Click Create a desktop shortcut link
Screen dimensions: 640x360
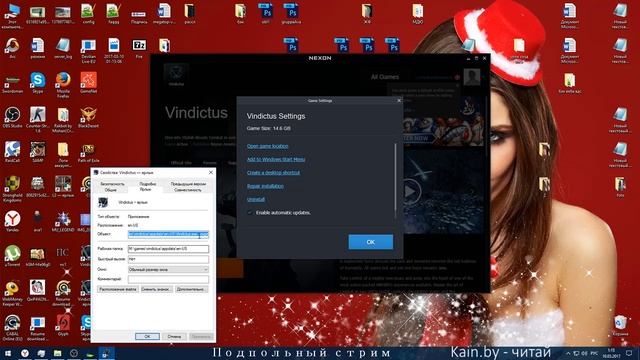pos(273,173)
